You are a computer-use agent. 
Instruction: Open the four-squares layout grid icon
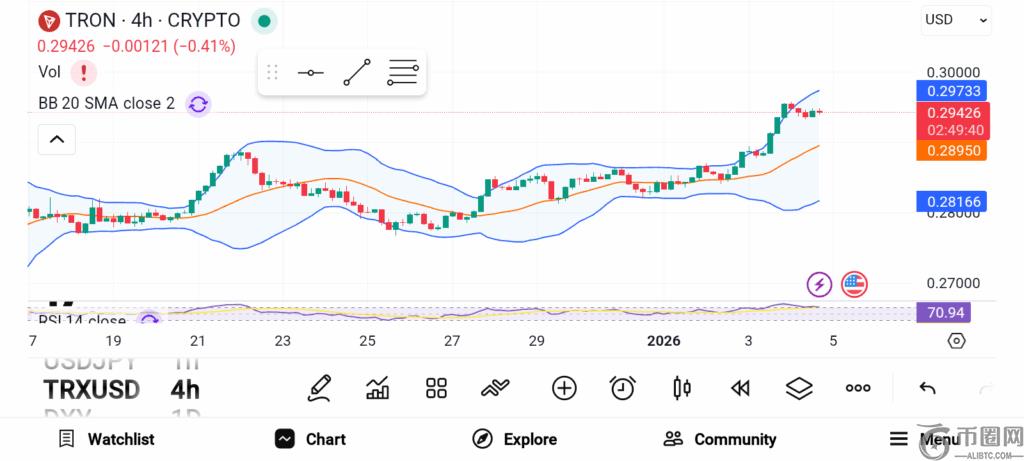[436, 389]
